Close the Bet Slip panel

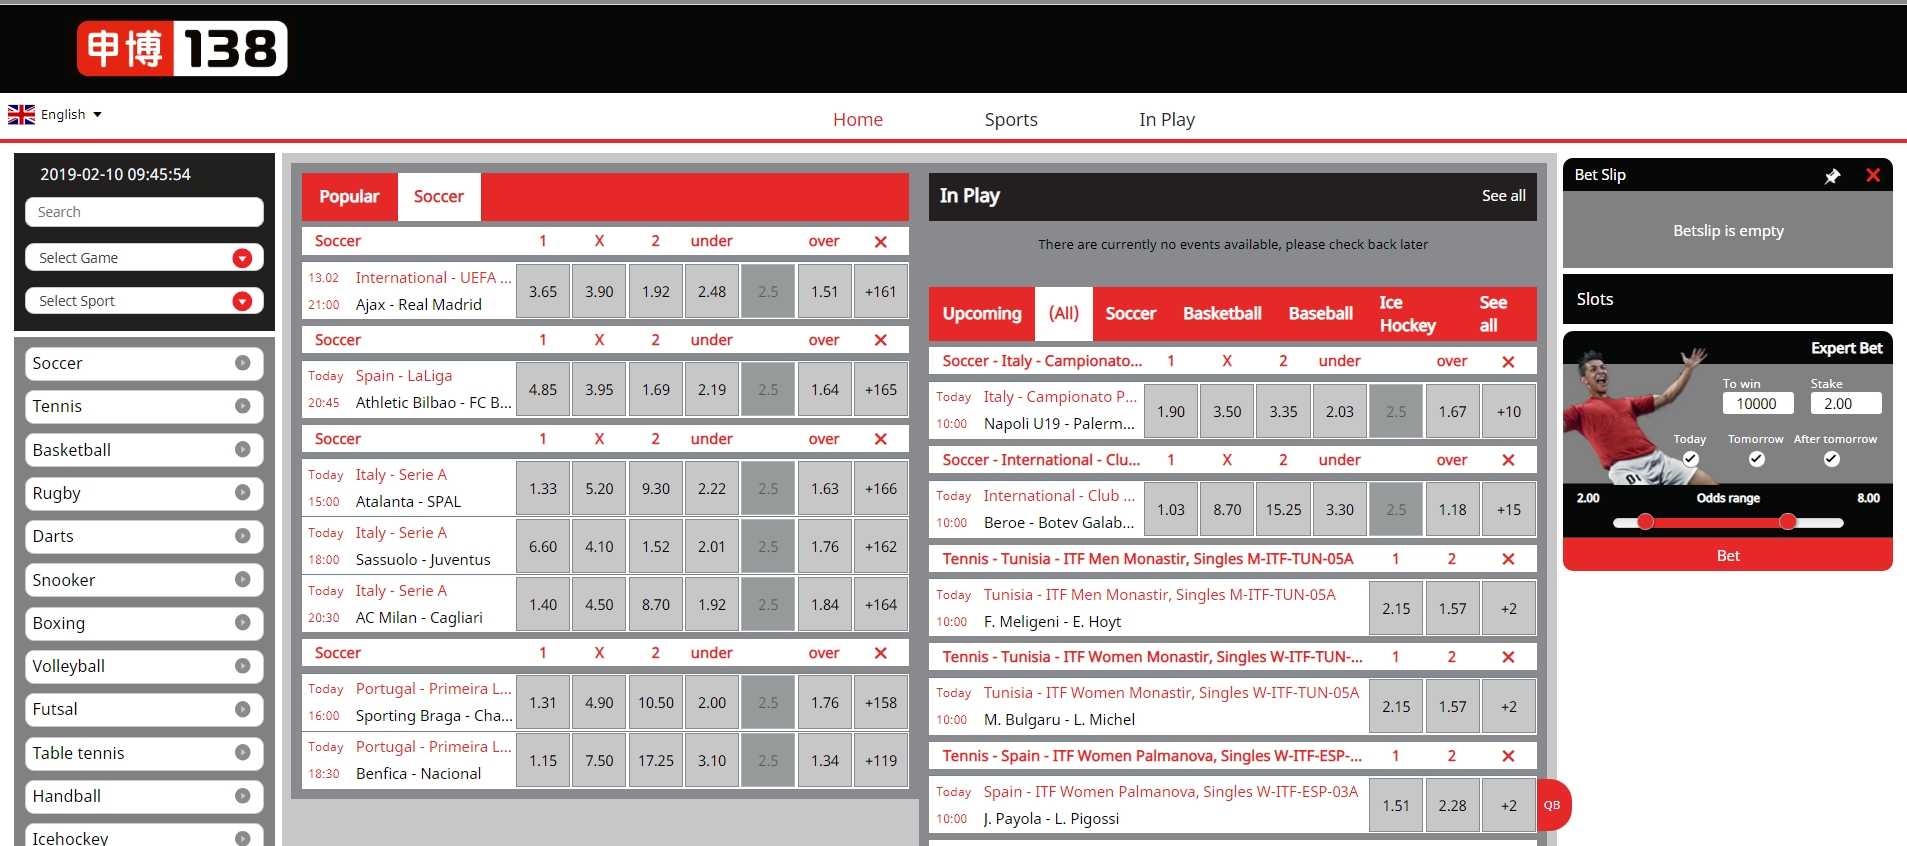[x=1873, y=175]
